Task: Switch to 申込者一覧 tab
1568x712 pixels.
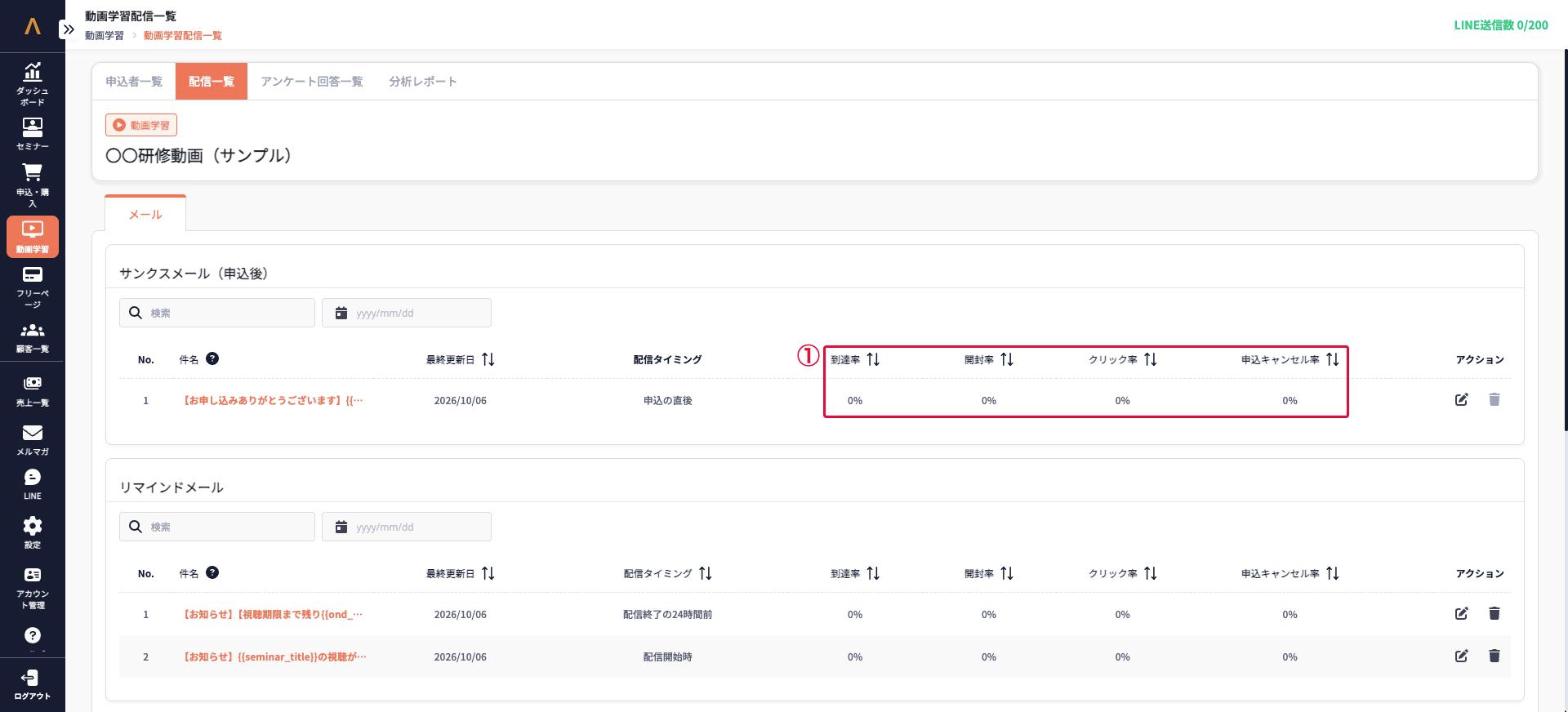Action: [134, 82]
